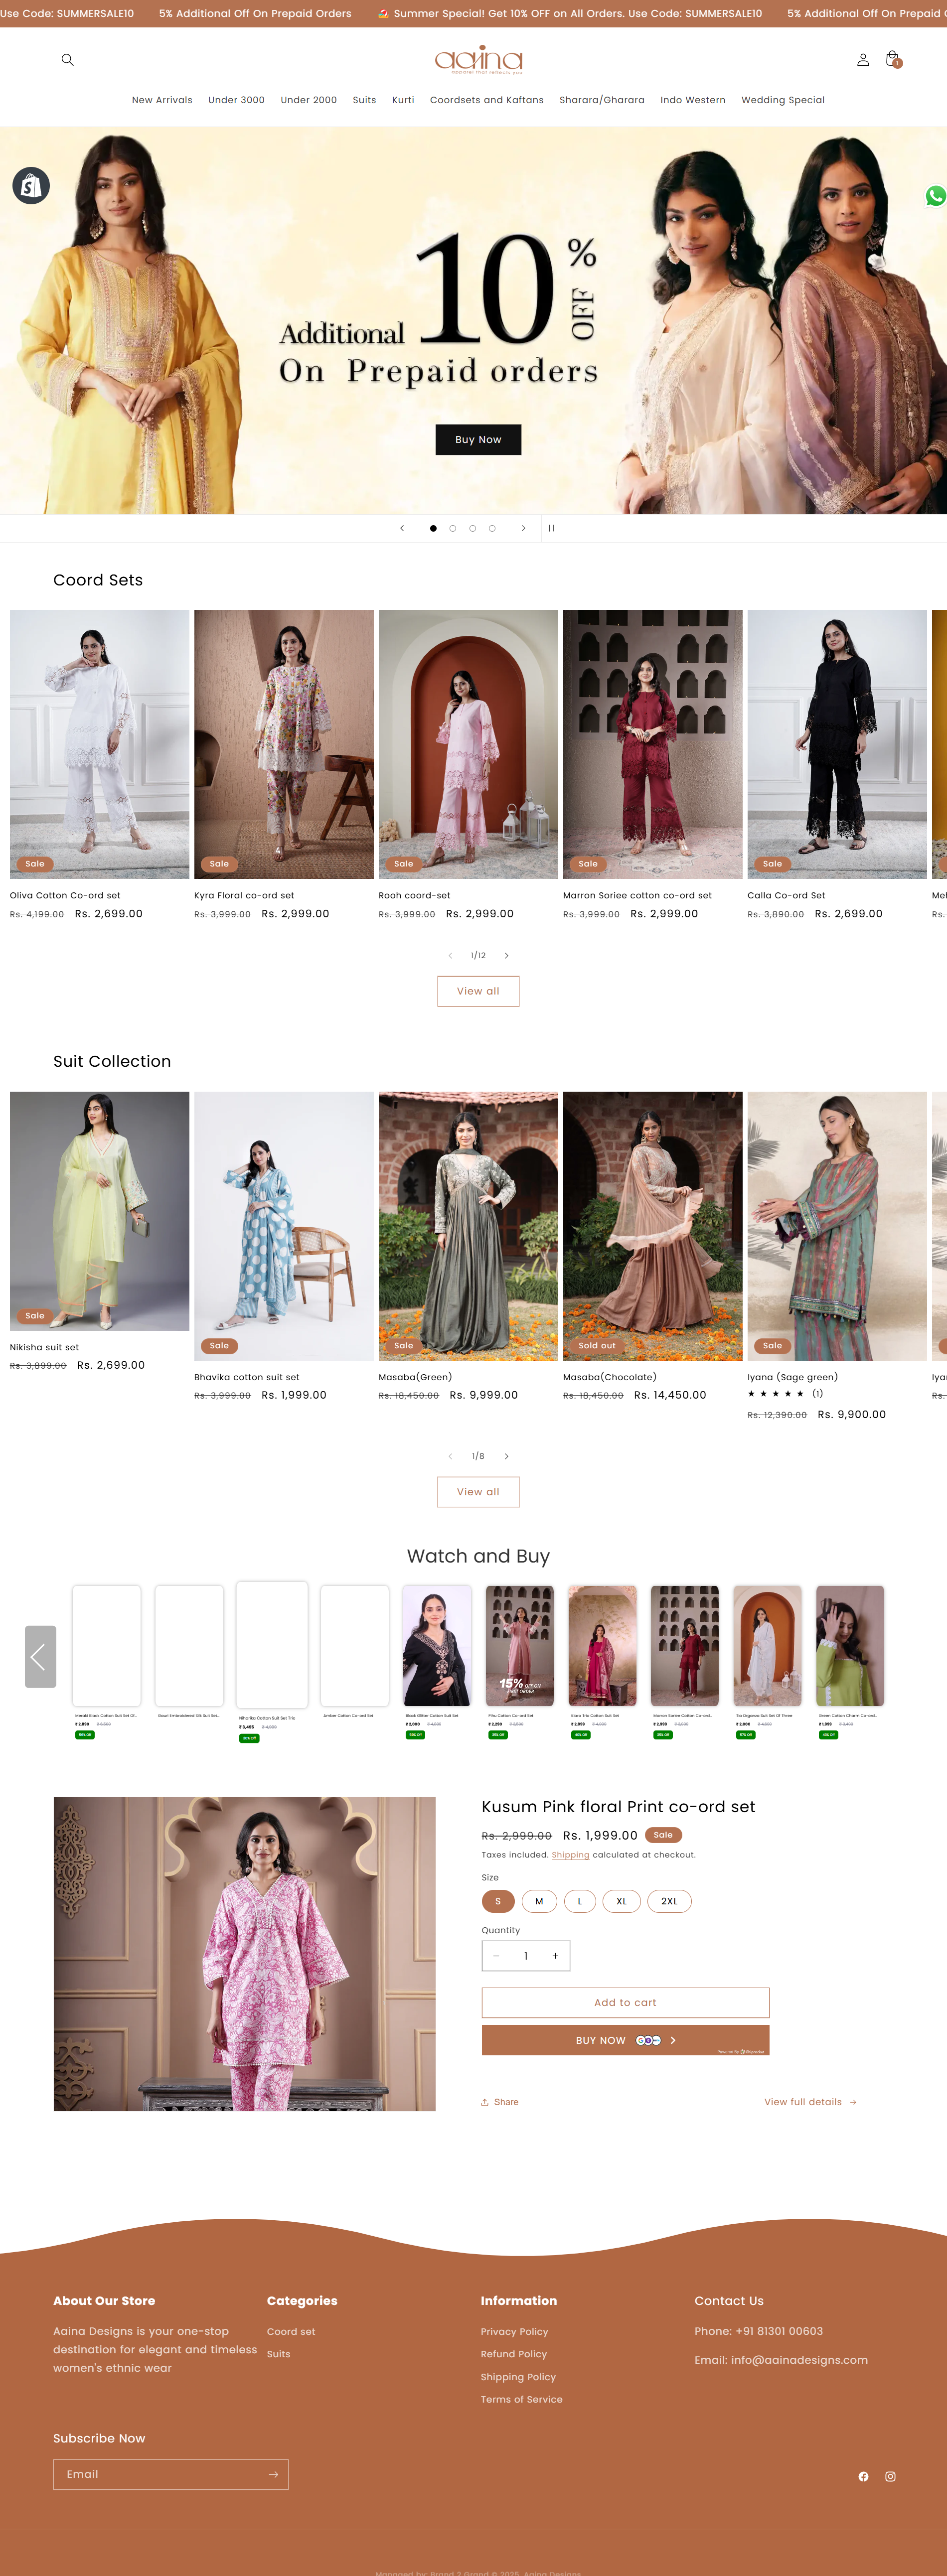Image resolution: width=947 pixels, height=2576 pixels.
Task: Open Coordsets and Kaftans menu
Action: coord(487,100)
